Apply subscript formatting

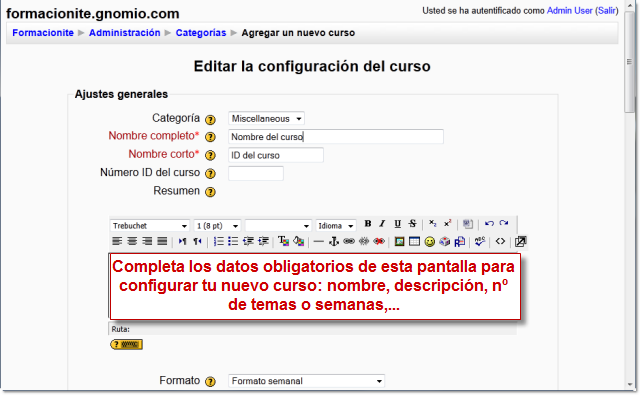pos(433,223)
